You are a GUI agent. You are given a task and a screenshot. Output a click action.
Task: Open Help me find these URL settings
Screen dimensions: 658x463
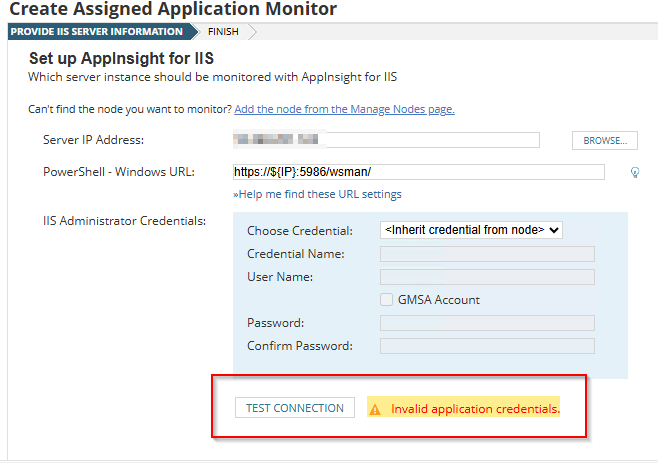[x=317, y=194]
